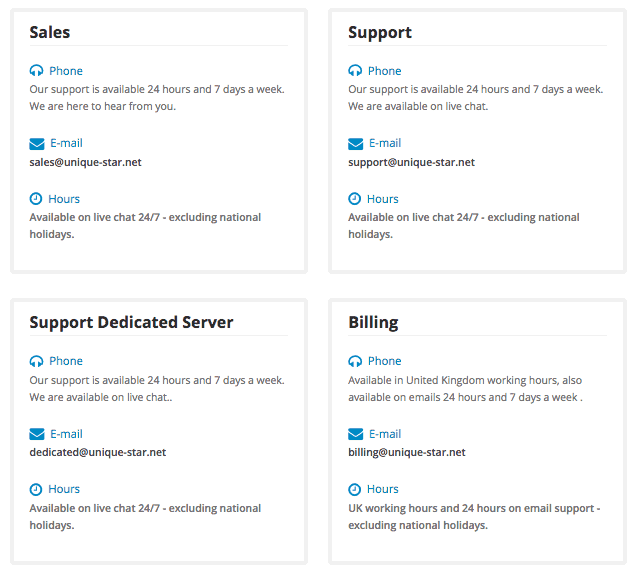The width and height of the screenshot is (636, 574).
Task: Click the clock icon in Sales card
Action: point(36,199)
